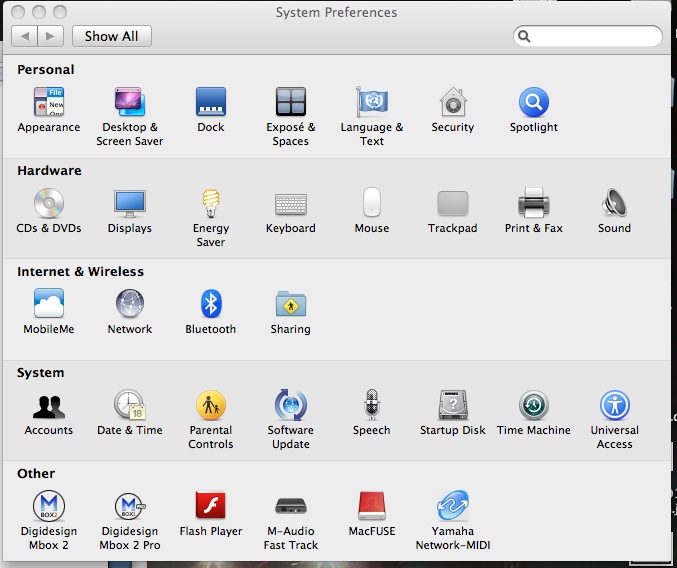Click the Show All button
The width and height of the screenshot is (677, 568).
[112, 36]
